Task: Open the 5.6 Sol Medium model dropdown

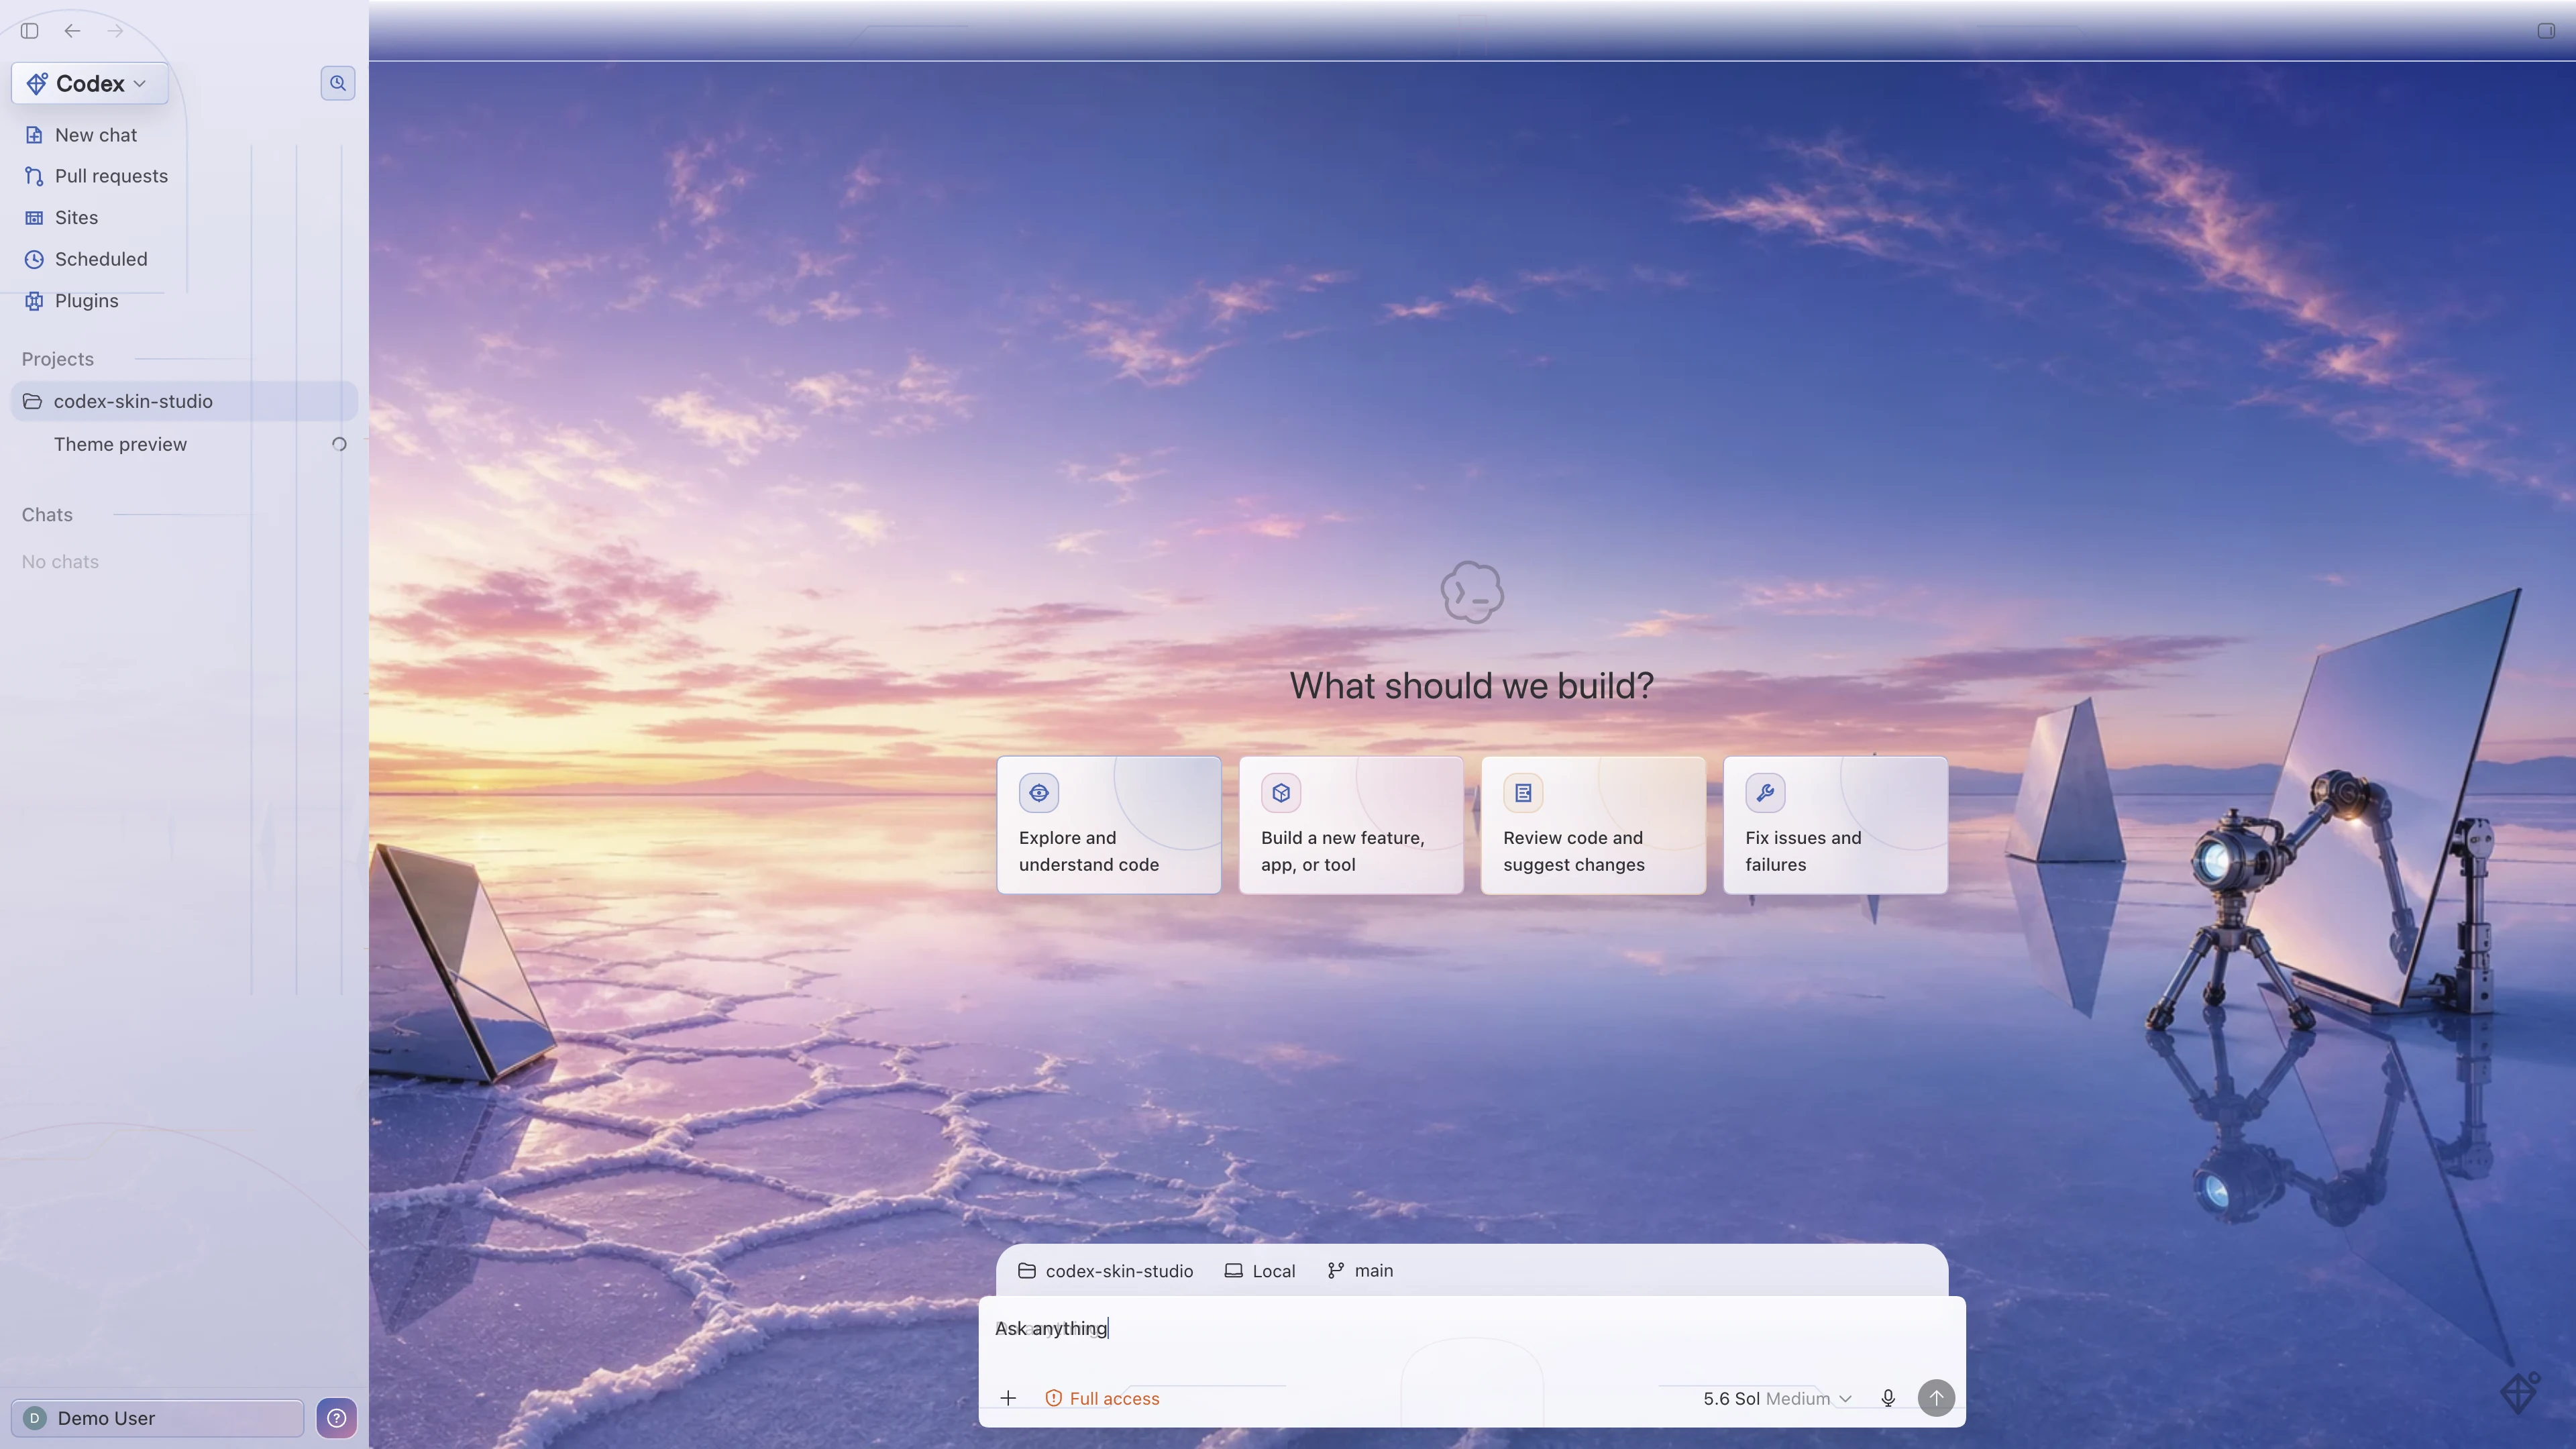Action: pyautogui.click(x=1778, y=1398)
